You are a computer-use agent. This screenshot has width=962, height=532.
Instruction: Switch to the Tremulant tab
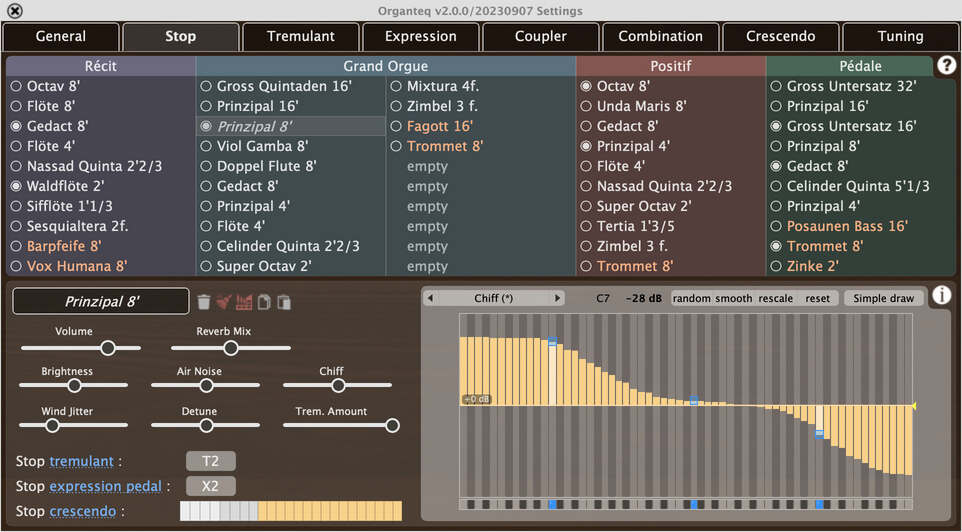tap(300, 36)
